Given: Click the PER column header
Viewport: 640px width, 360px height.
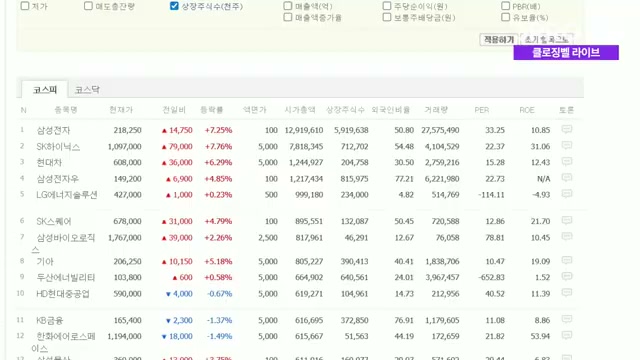Looking at the screenshot, I should (x=482, y=110).
